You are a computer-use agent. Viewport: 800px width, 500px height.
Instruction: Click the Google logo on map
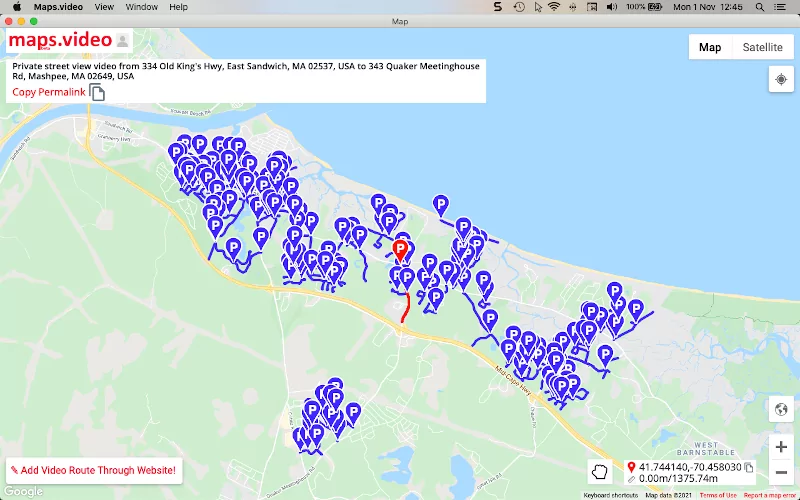point(23,492)
